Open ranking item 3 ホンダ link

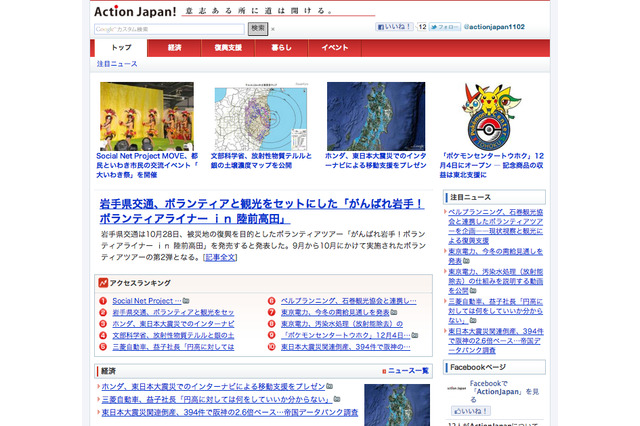173,324
